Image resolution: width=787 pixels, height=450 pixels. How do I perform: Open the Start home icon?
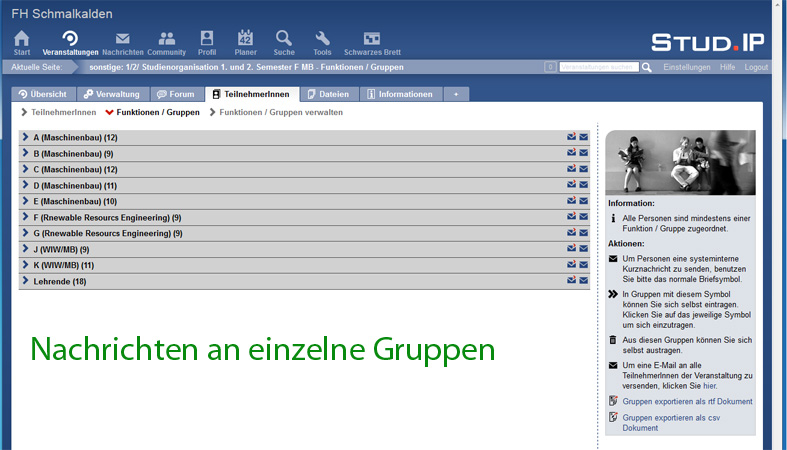(21, 40)
